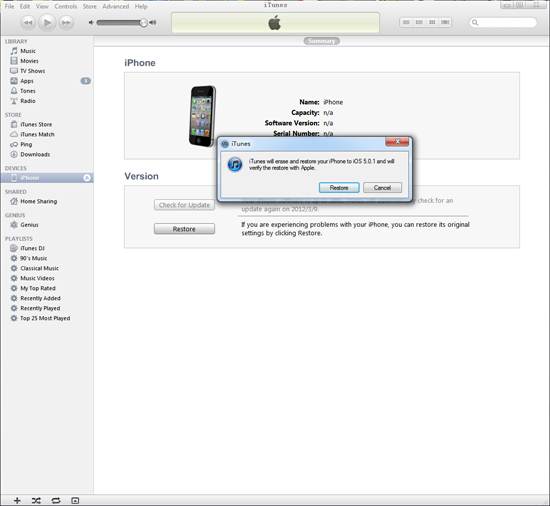550x506 pixels.
Task: Select the Summary tab
Action: coord(321,41)
